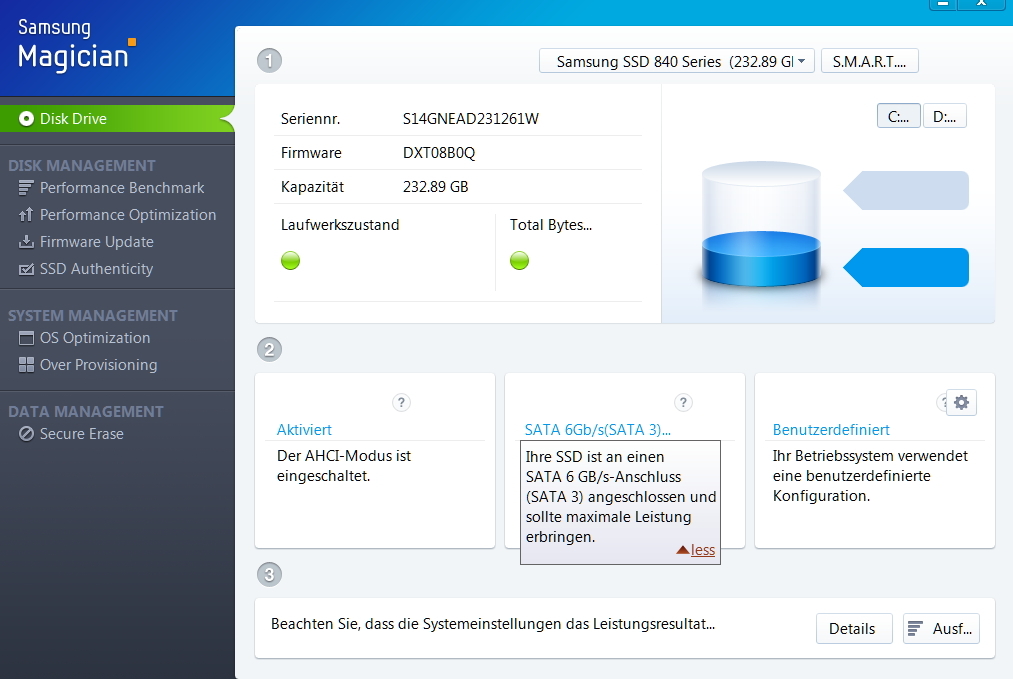
Task: Select the C: volume button
Action: (898, 116)
